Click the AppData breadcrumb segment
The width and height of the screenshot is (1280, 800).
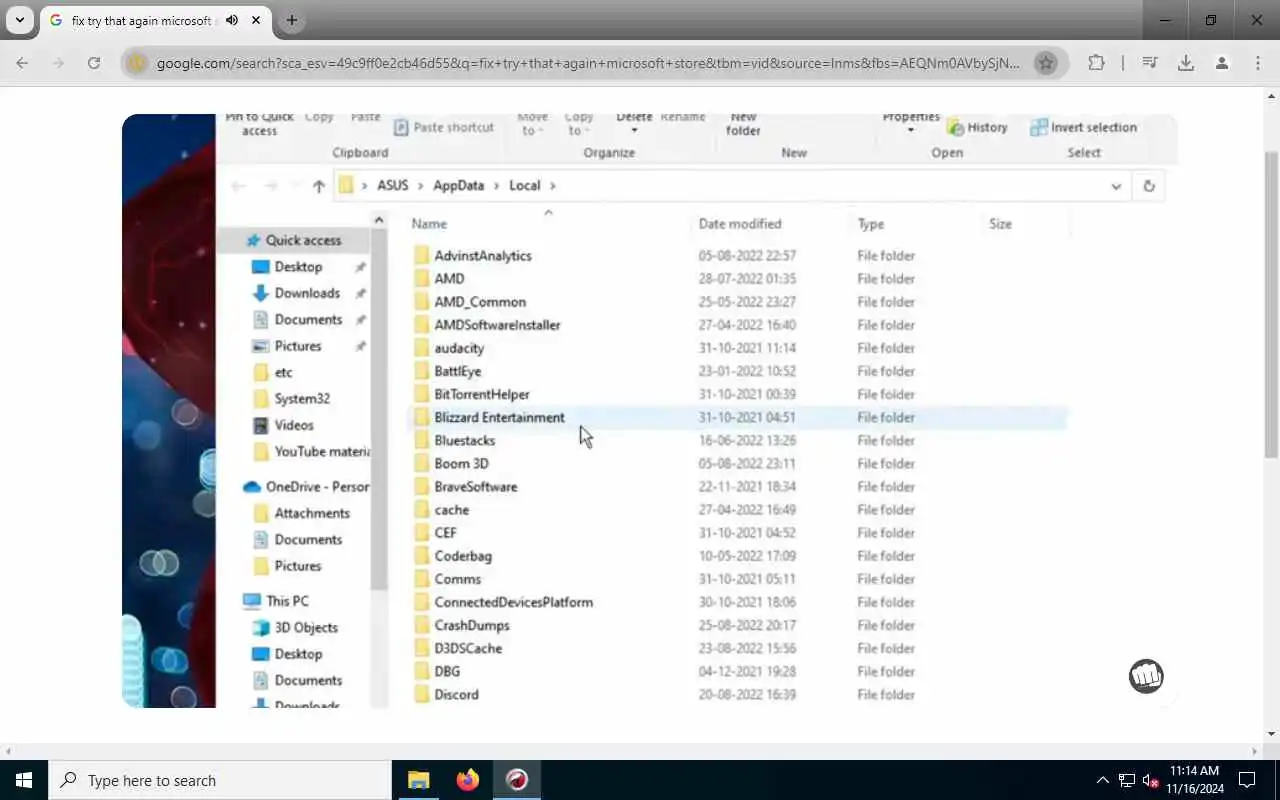point(458,186)
